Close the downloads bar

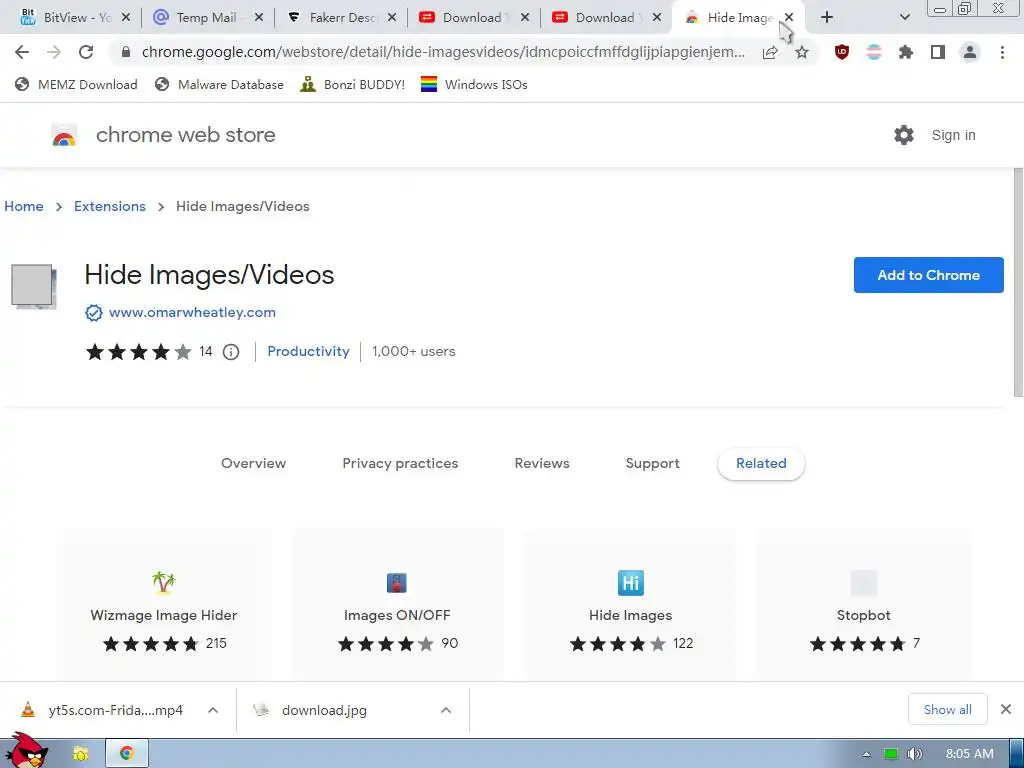(x=1006, y=709)
